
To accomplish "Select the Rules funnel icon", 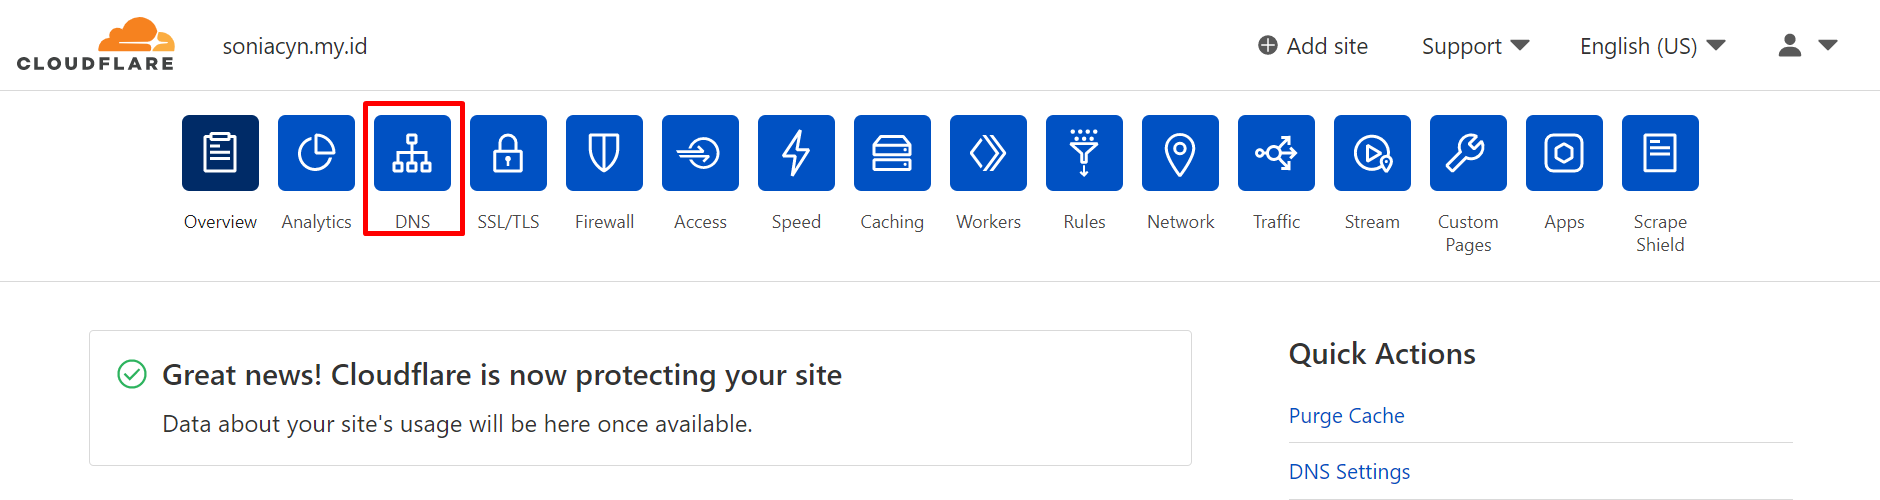I will coord(1084,153).
